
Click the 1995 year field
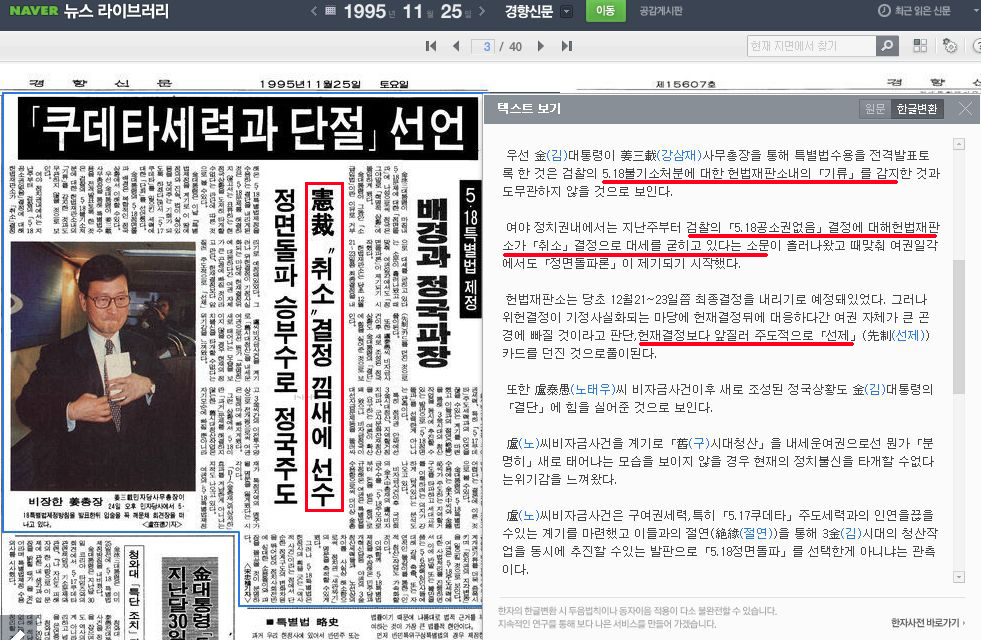click(364, 11)
